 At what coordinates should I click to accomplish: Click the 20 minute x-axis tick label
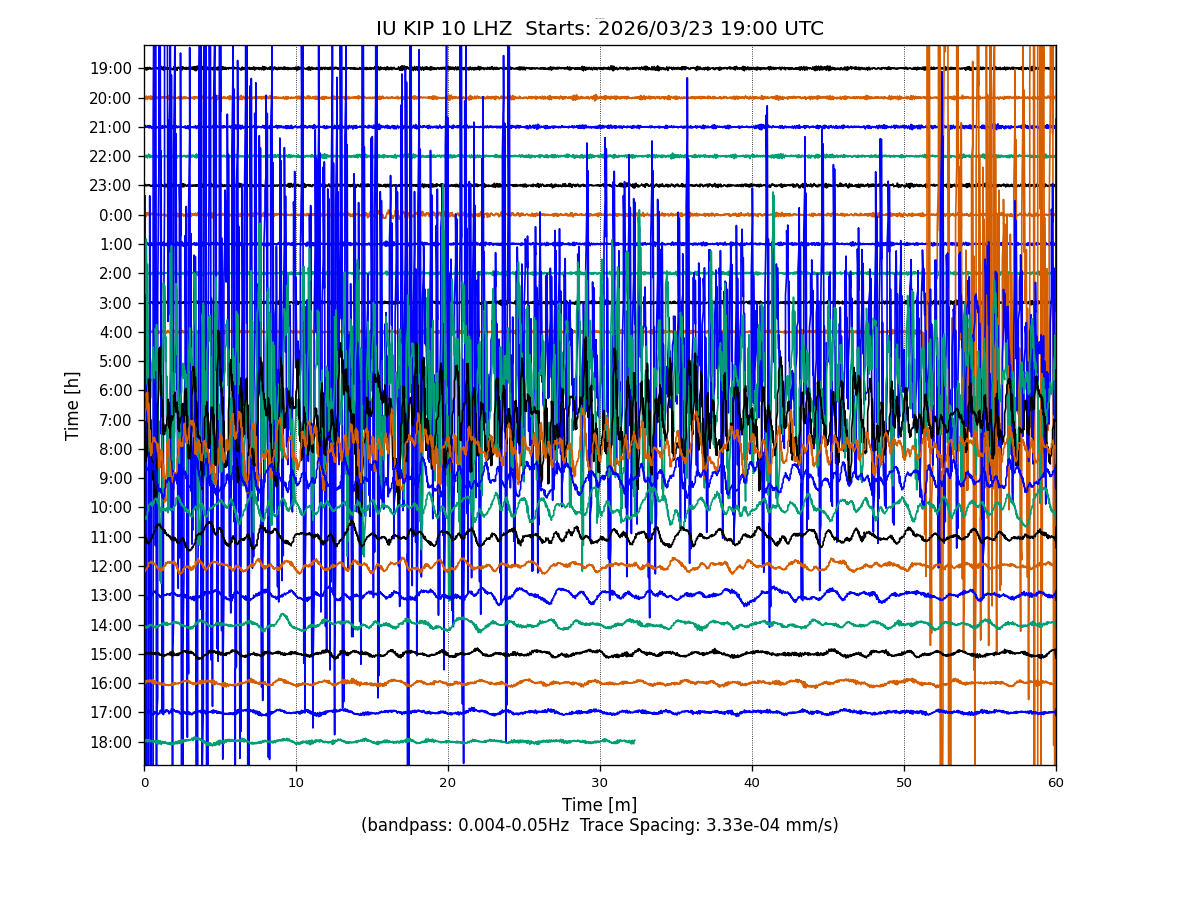pos(448,783)
